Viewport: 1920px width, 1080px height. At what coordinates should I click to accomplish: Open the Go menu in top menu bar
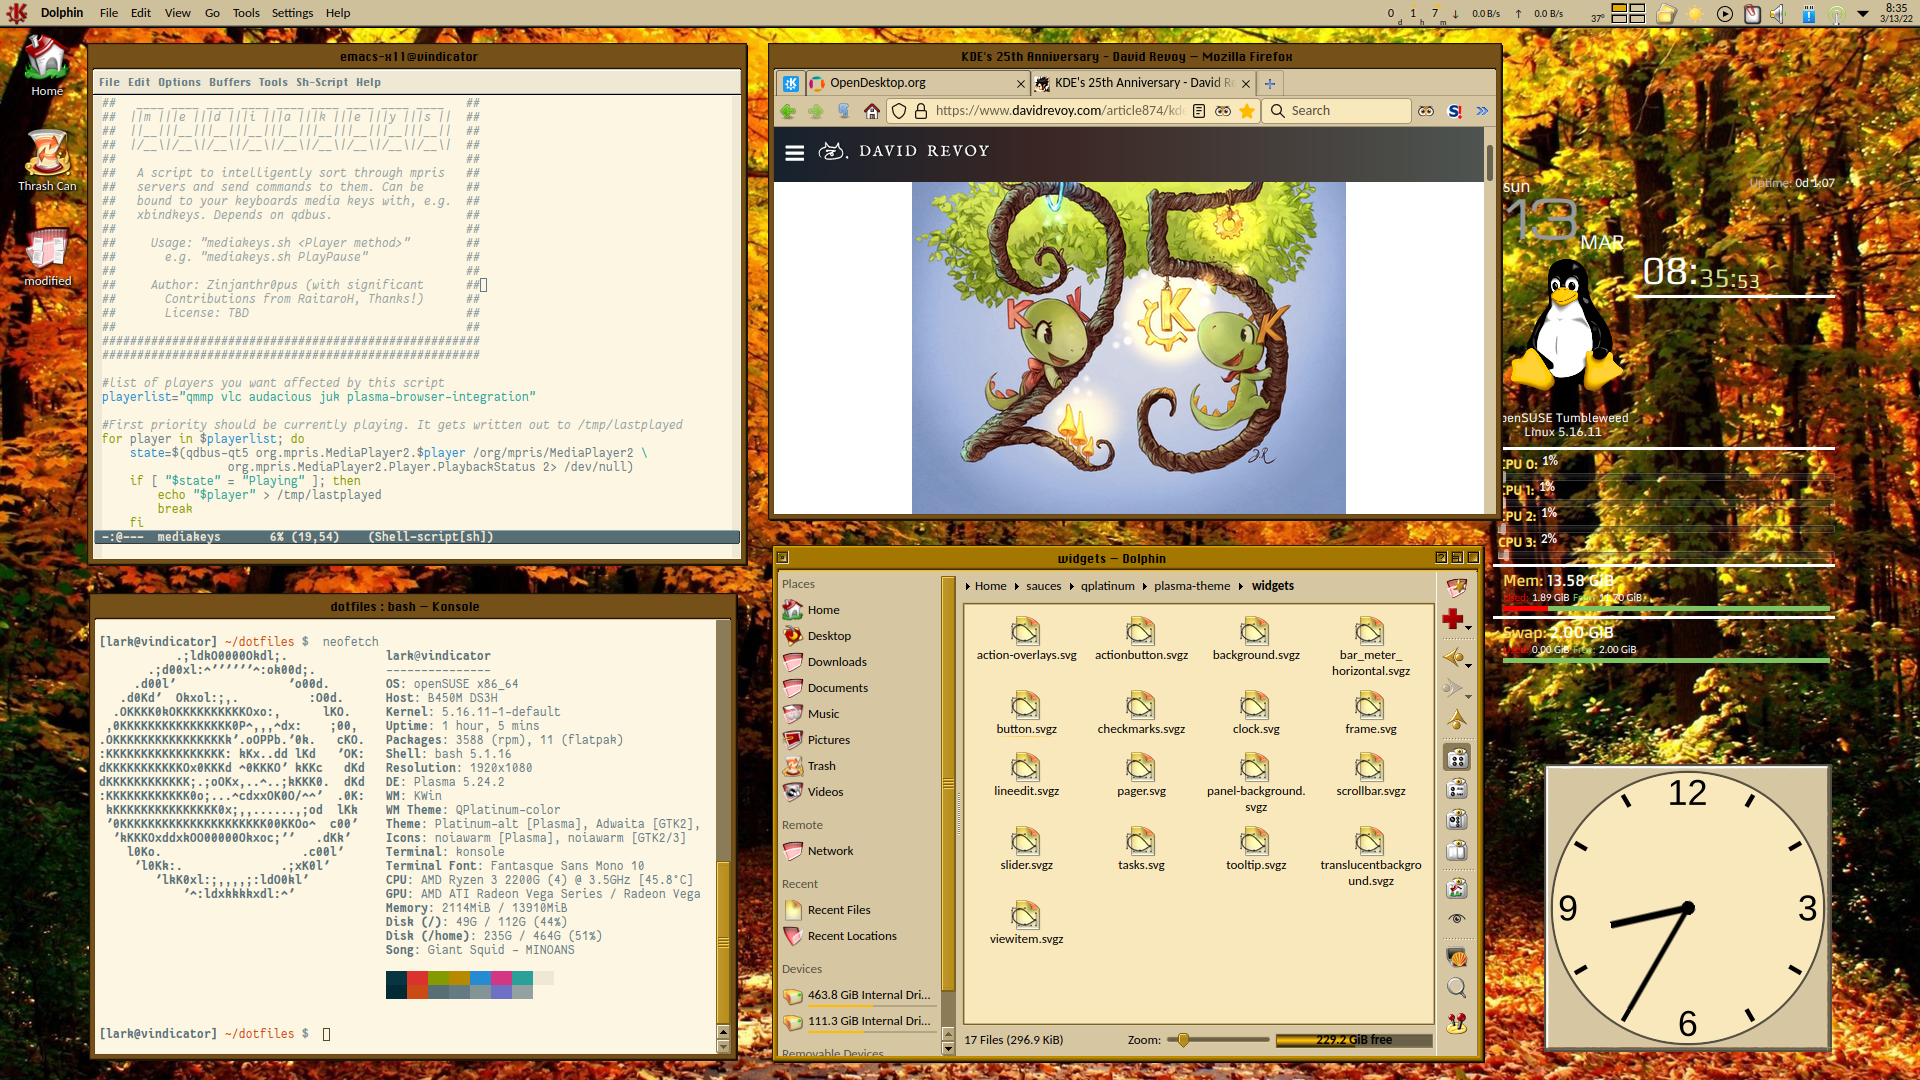pos(212,13)
